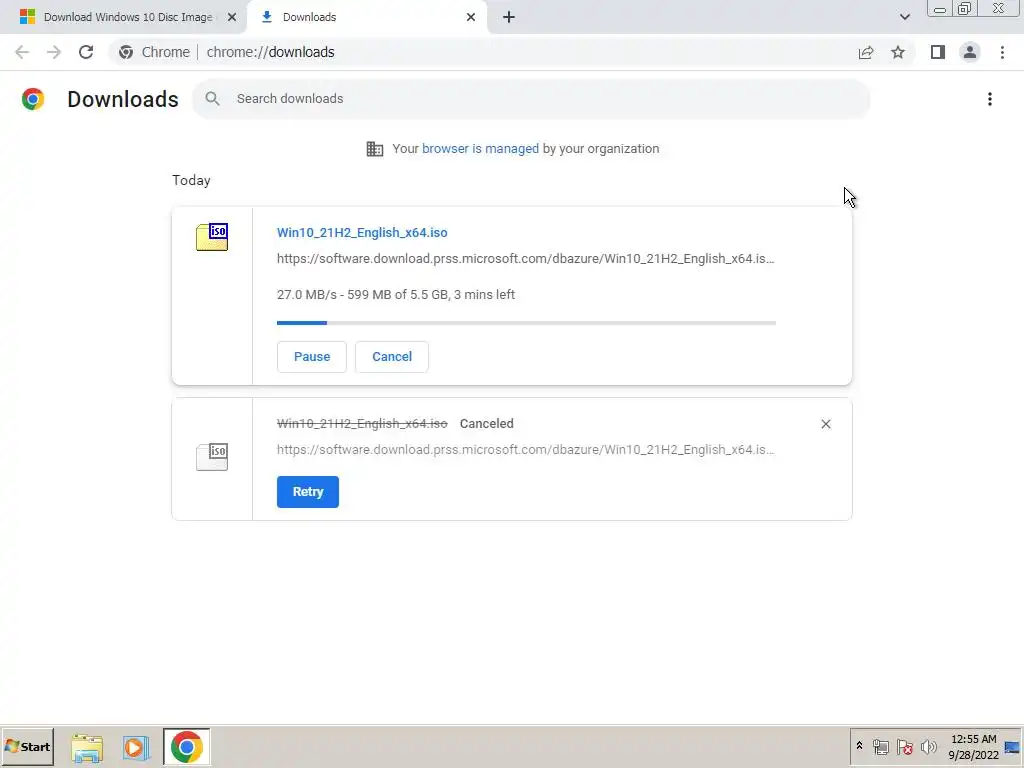Click the Chrome logo beside Downloads heading
The height and width of the screenshot is (768, 1024).
click(x=33, y=99)
